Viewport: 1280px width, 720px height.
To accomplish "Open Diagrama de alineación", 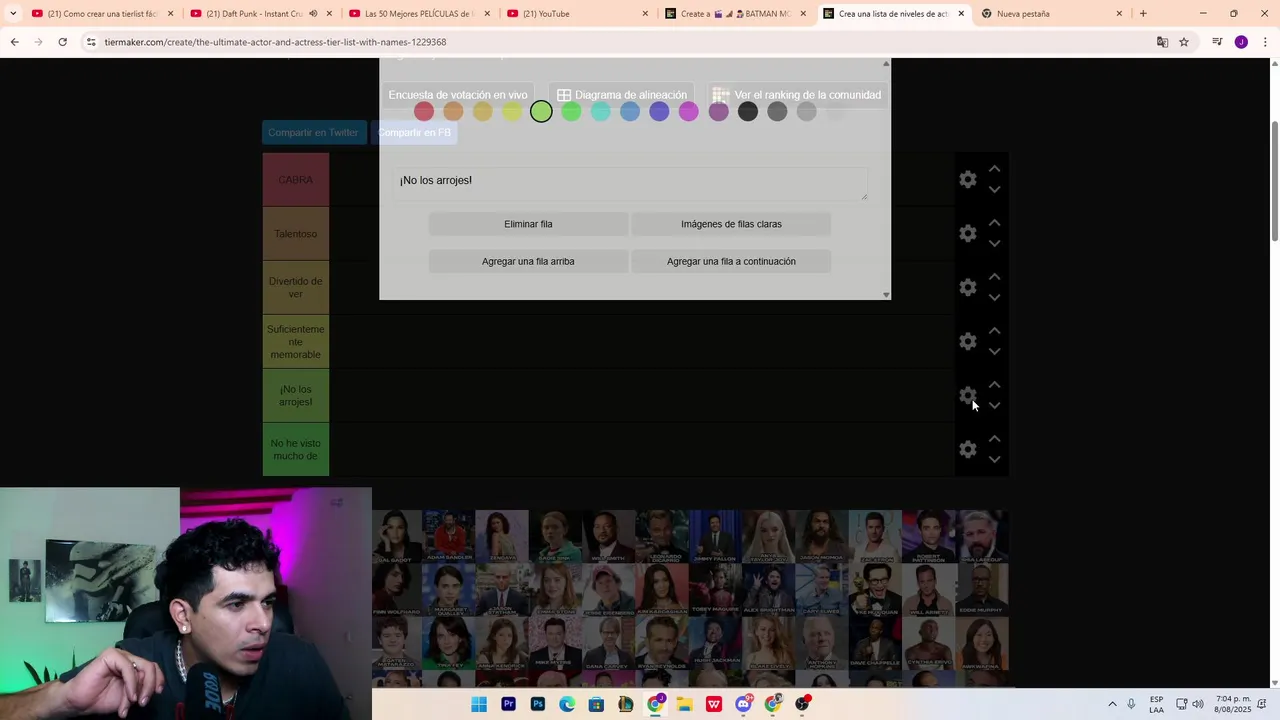I will (x=622, y=95).
